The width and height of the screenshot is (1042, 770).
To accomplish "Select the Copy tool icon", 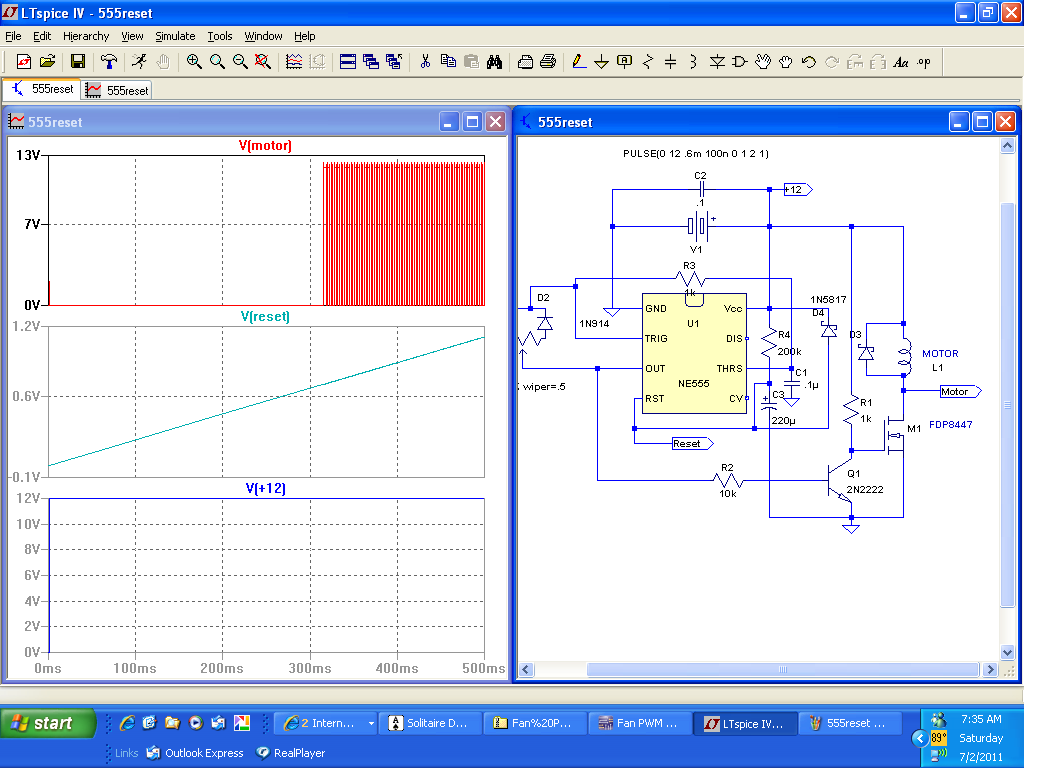I will [x=449, y=62].
